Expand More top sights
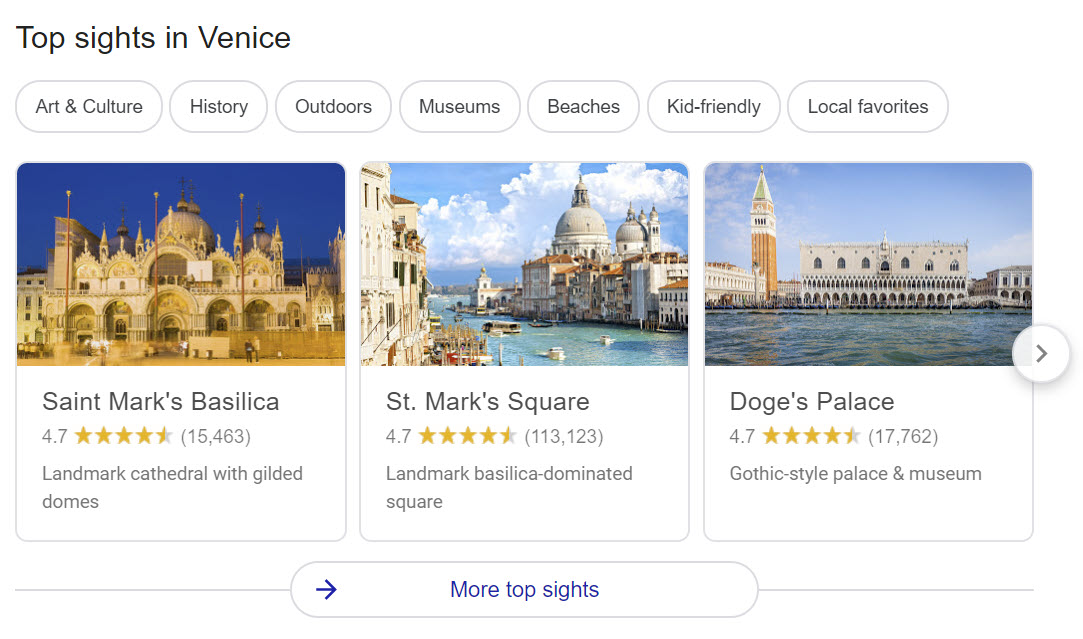The height and width of the screenshot is (639, 1083). pos(524,590)
